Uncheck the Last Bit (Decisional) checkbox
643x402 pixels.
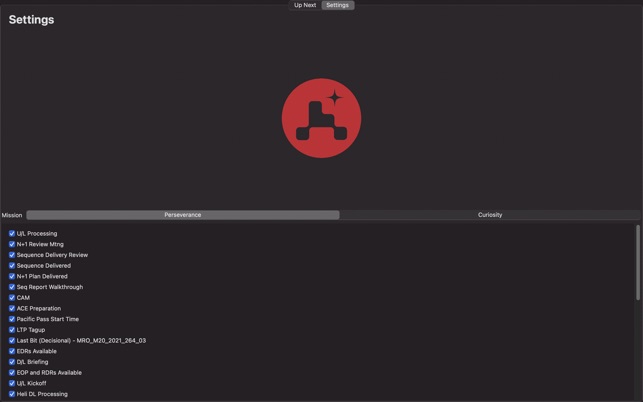point(12,340)
